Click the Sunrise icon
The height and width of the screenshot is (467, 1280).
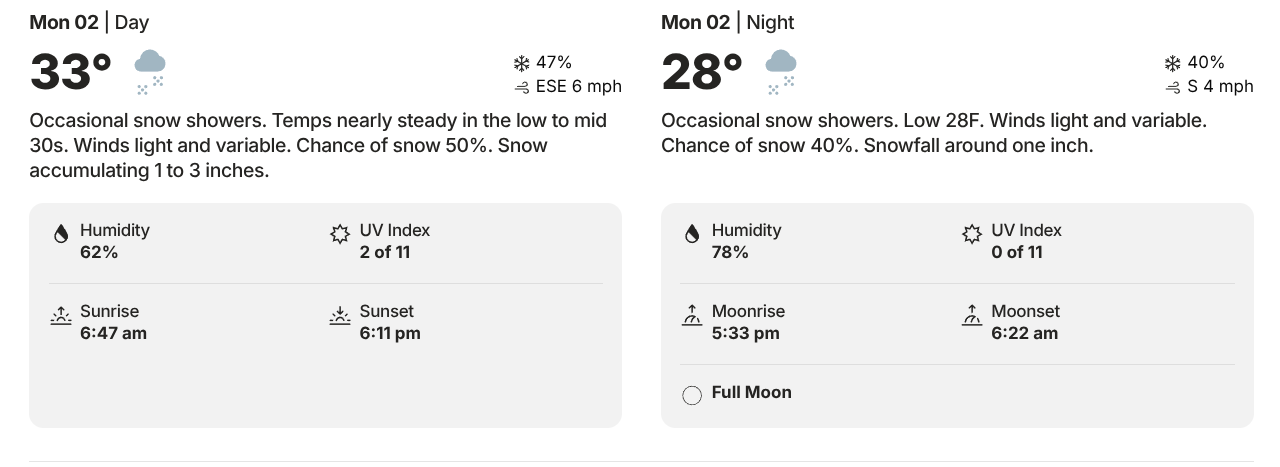(x=61, y=316)
